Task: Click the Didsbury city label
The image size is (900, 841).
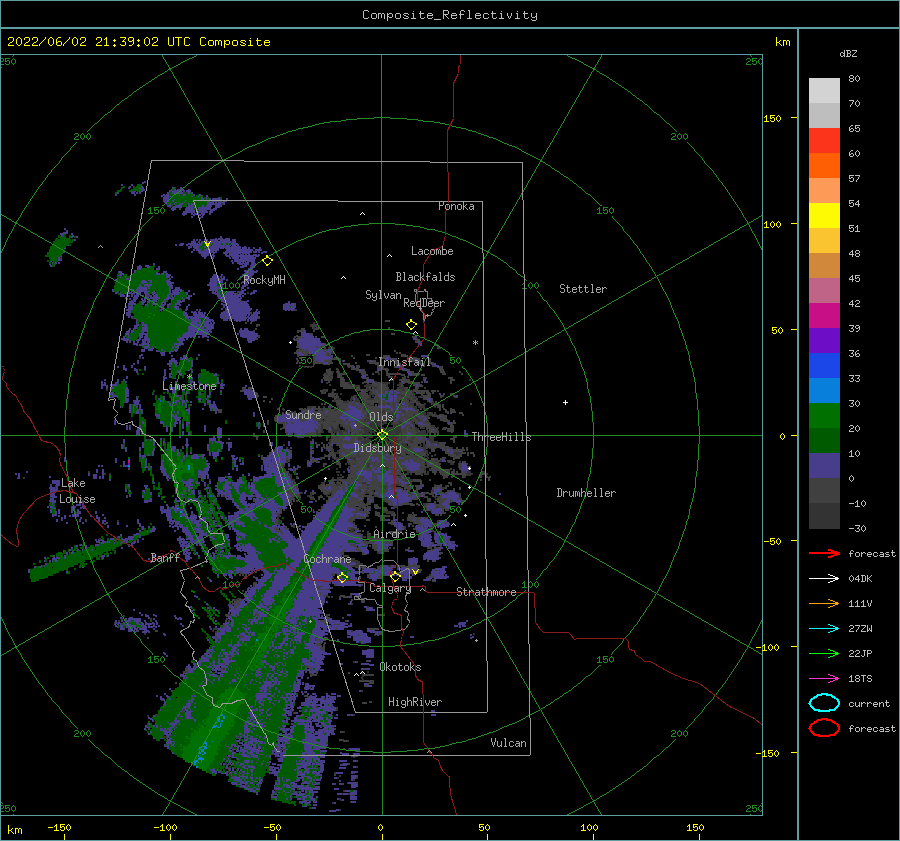Action: pyautogui.click(x=377, y=448)
